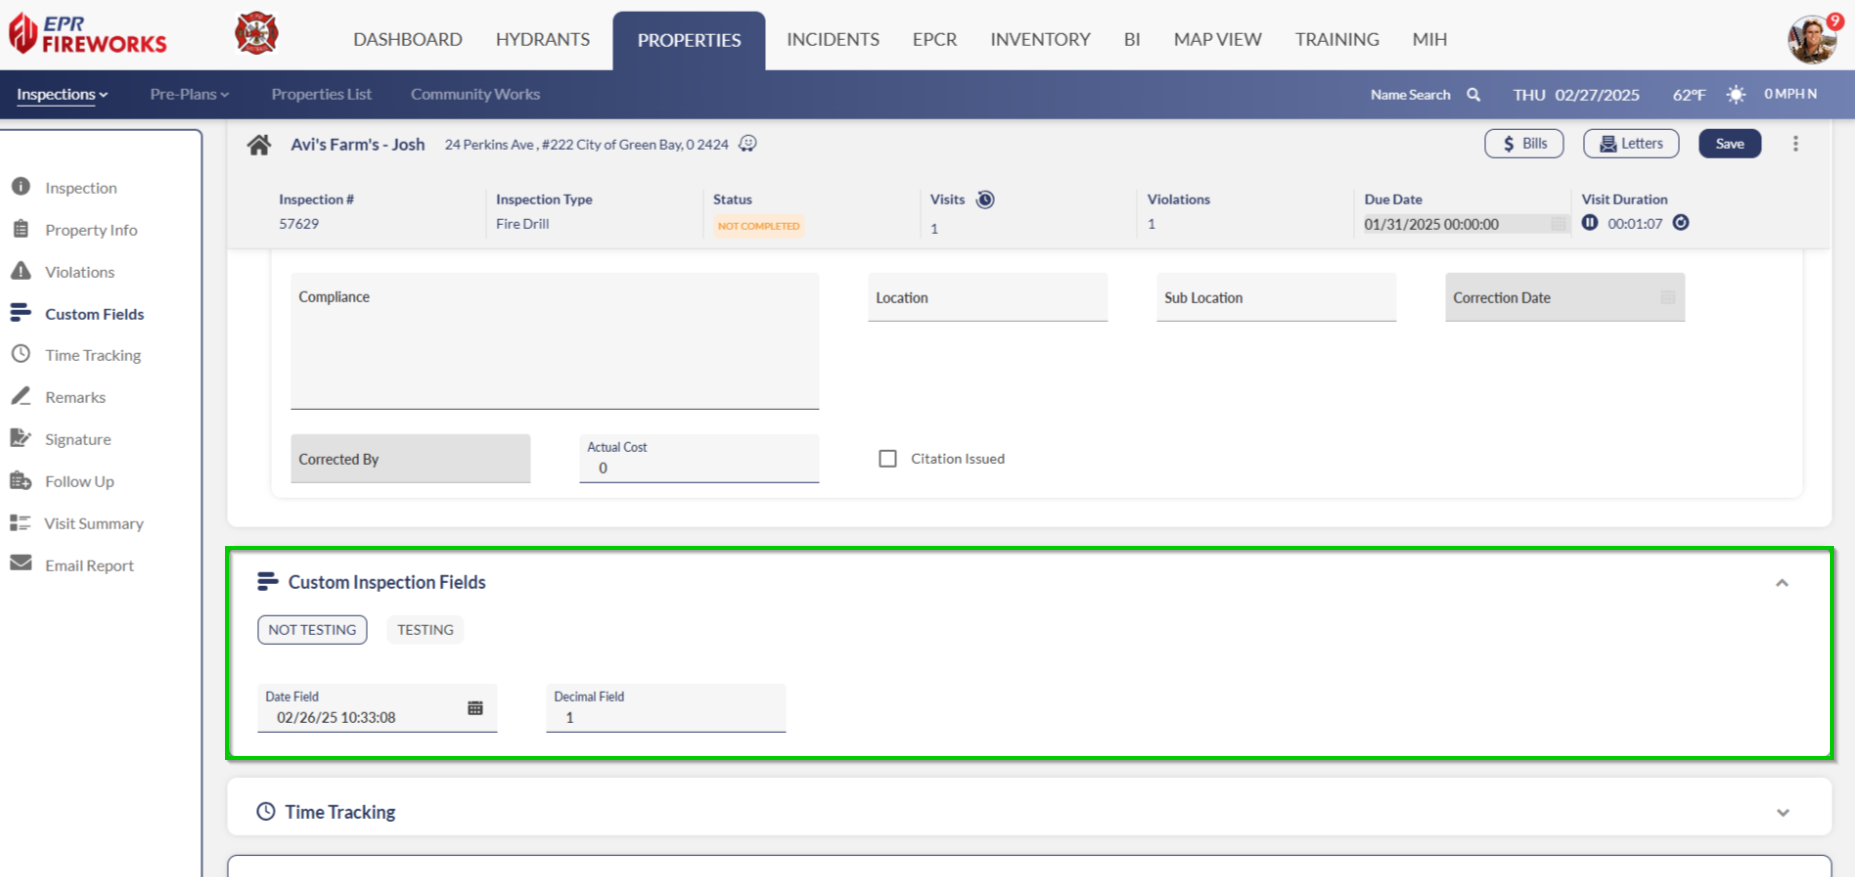Expand the Time Tracking section

1782,813
